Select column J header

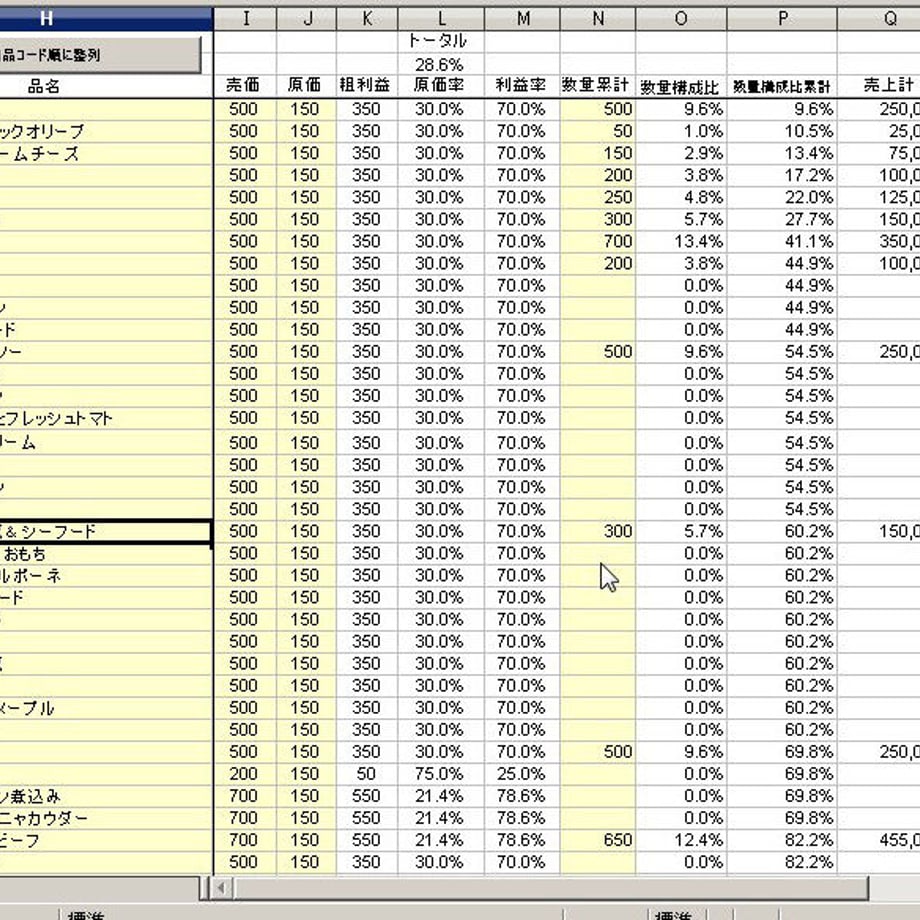(307, 19)
